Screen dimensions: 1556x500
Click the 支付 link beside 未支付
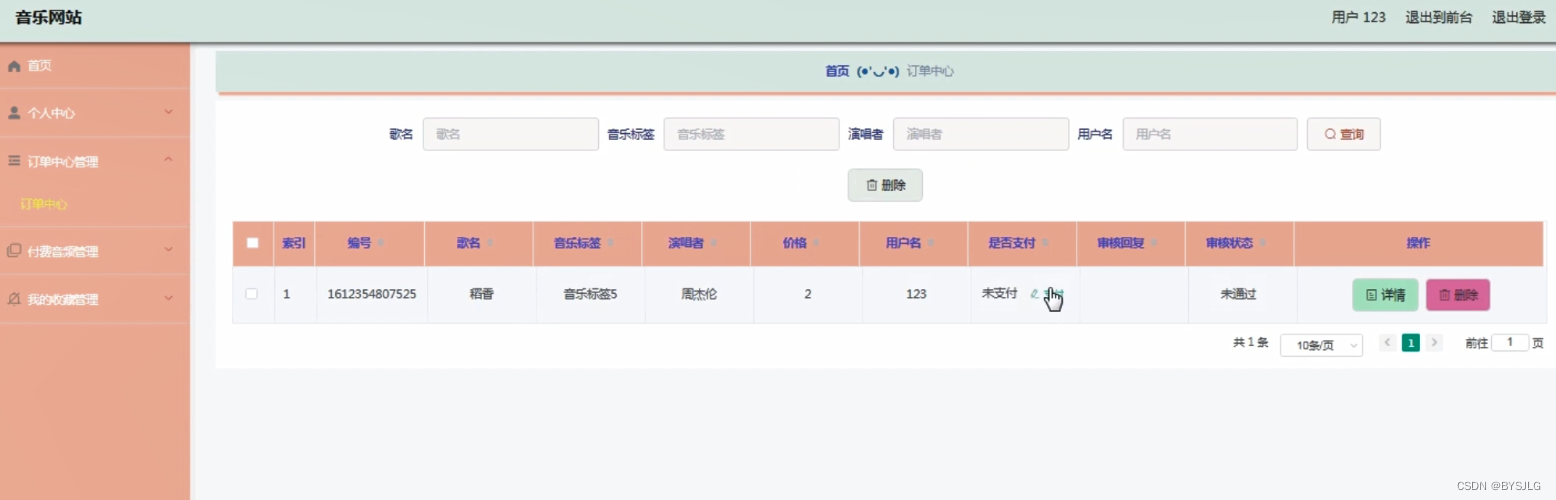1047,294
